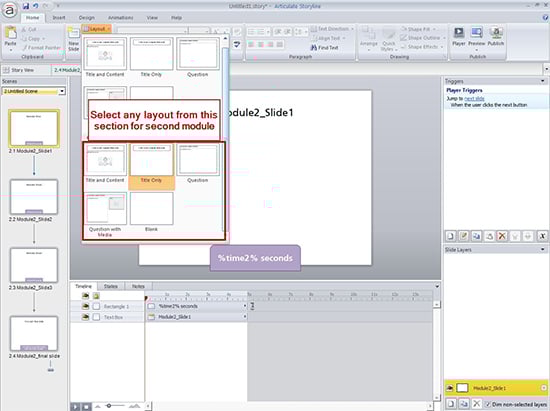Screen dimensions: 550x411
Task: Switch to the Insert ribbon tab
Action: pos(59,18)
